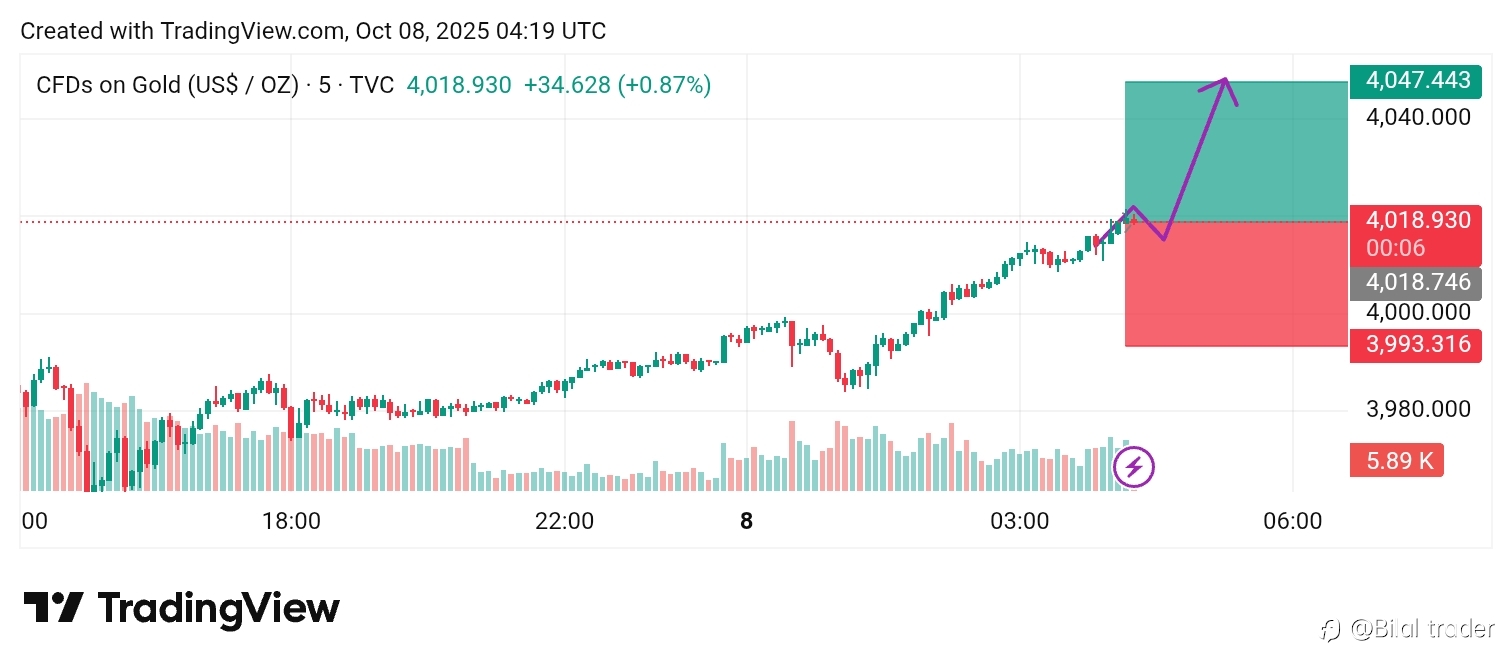Image resolution: width=1512 pixels, height=668 pixels.
Task: Open the CFDs on Gold symbol title
Action: (x=167, y=86)
